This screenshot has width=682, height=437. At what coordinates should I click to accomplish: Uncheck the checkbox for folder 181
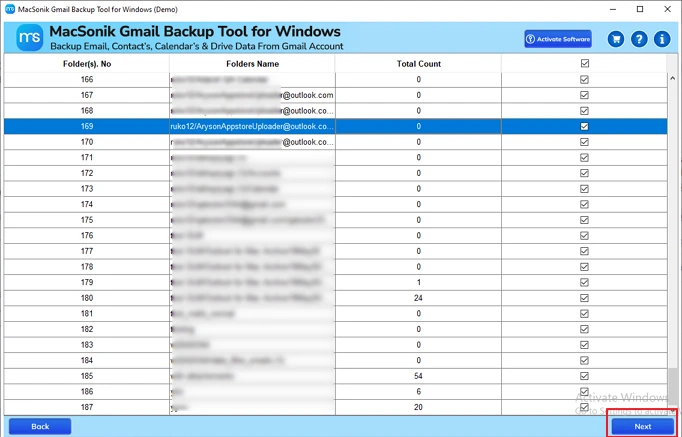click(585, 314)
